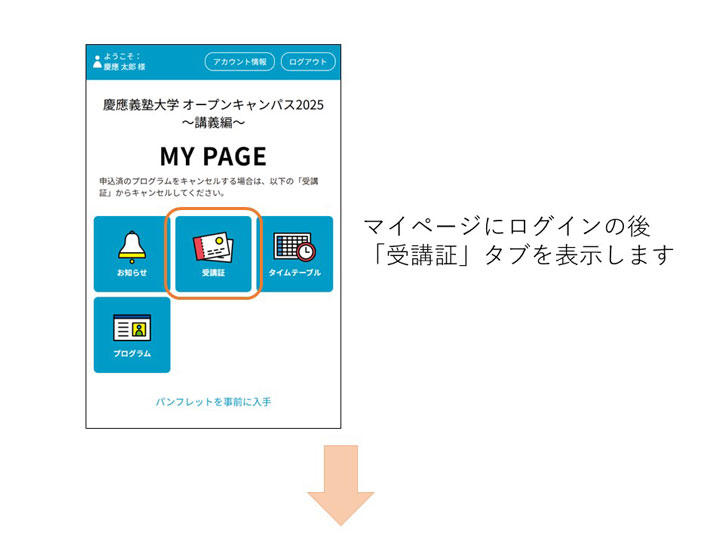
Task: Click the user avatar icon in the header
Action: pyautogui.click(x=97, y=62)
